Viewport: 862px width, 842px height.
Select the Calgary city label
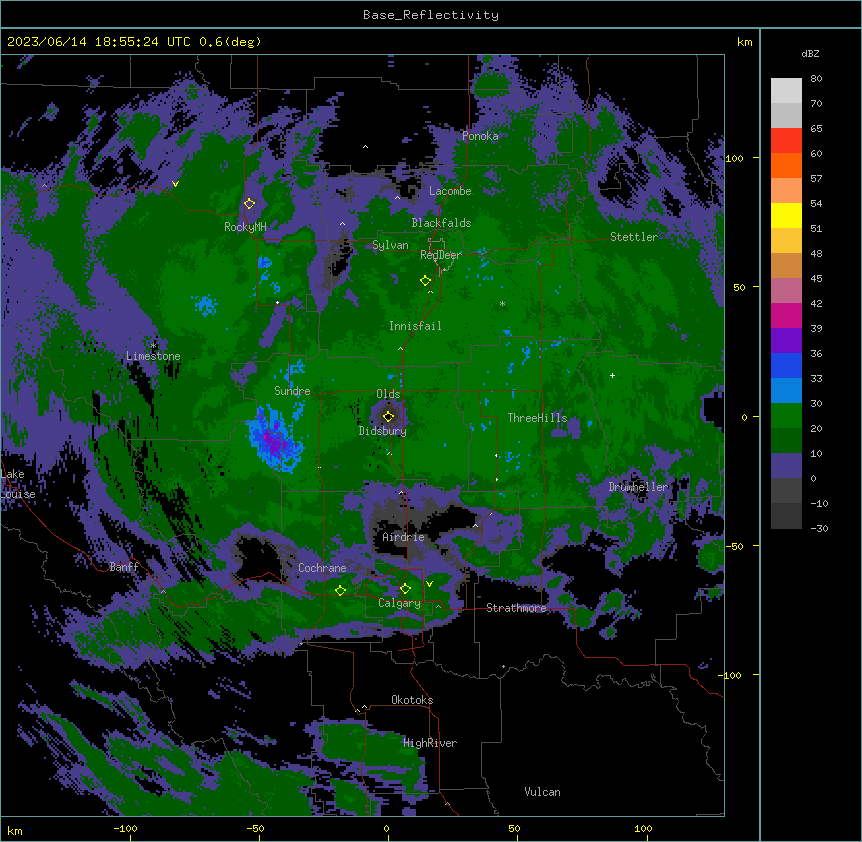point(399,603)
